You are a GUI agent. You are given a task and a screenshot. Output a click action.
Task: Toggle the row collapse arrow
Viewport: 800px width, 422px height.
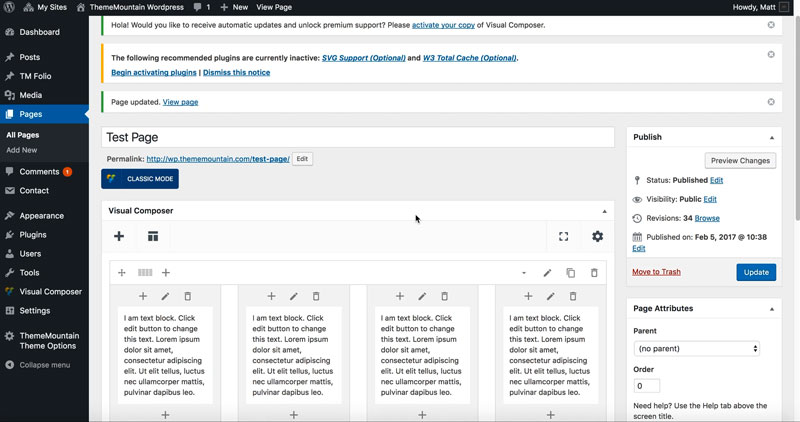[x=524, y=273]
